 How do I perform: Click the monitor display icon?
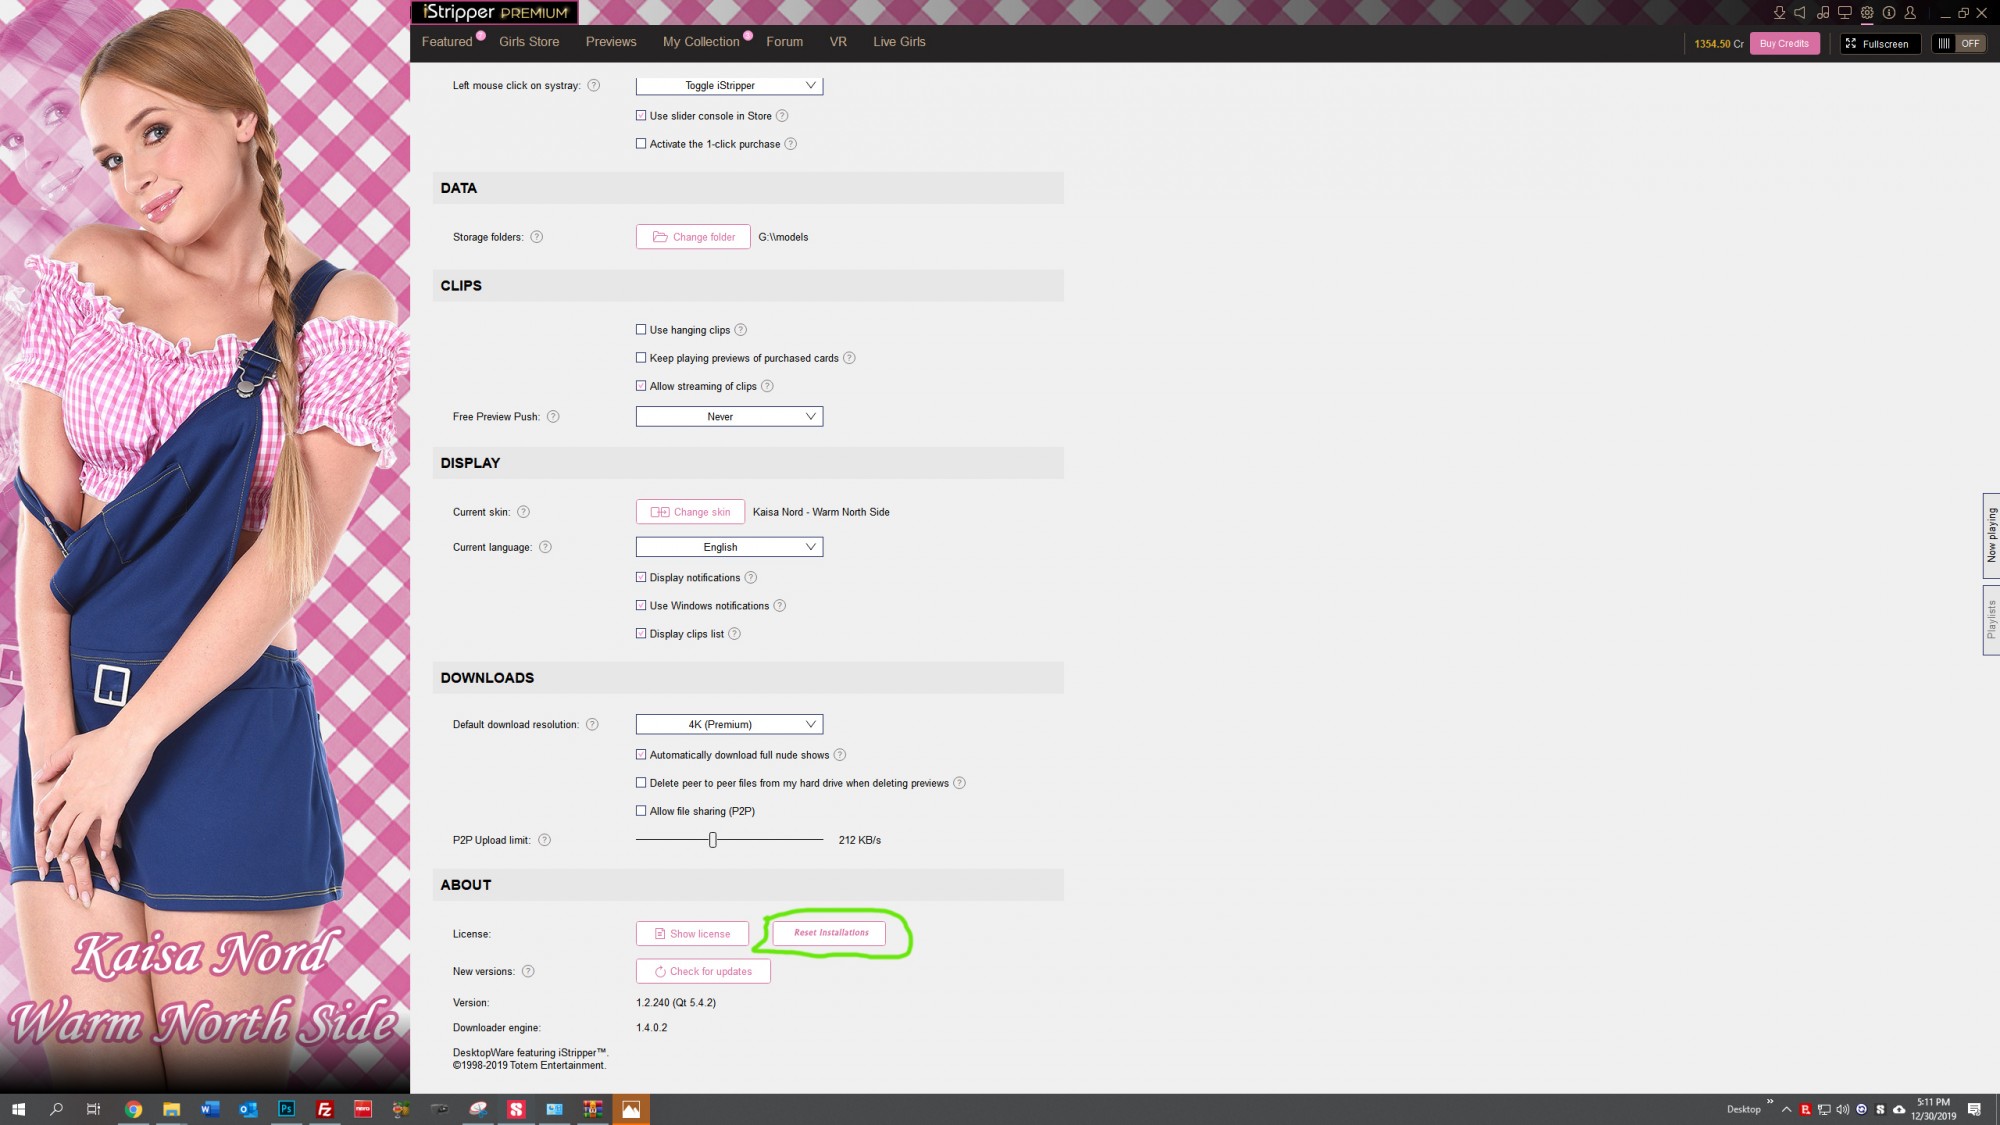click(x=1845, y=13)
